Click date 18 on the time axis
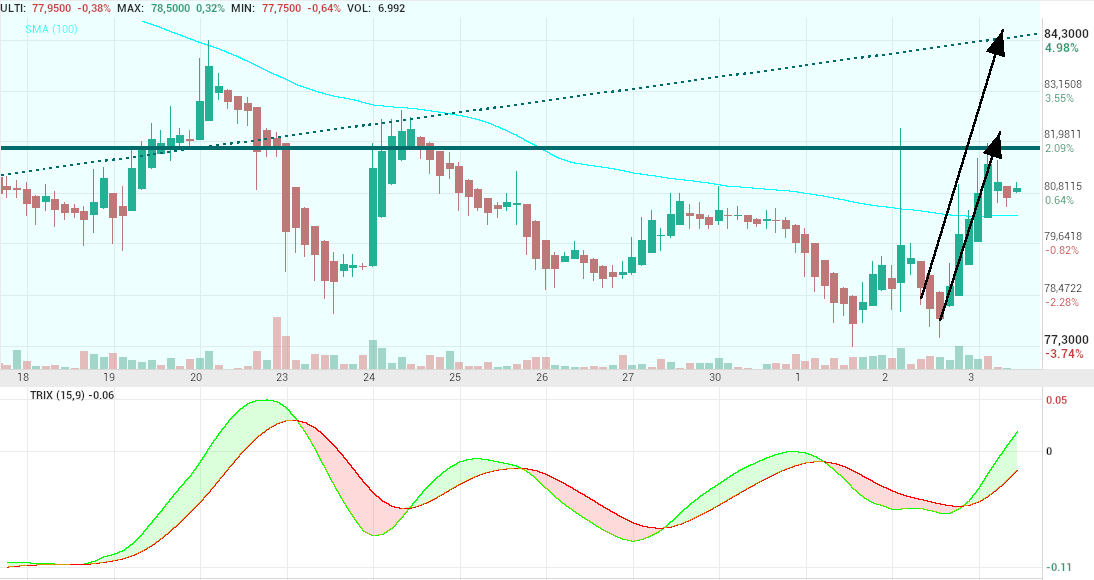The height and width of the screenshot is (580, 1094). [x=23, y=378]
